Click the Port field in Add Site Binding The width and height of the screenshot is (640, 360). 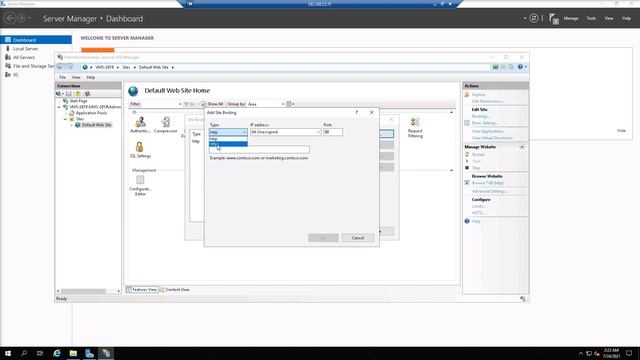click(x=333, y=132)
